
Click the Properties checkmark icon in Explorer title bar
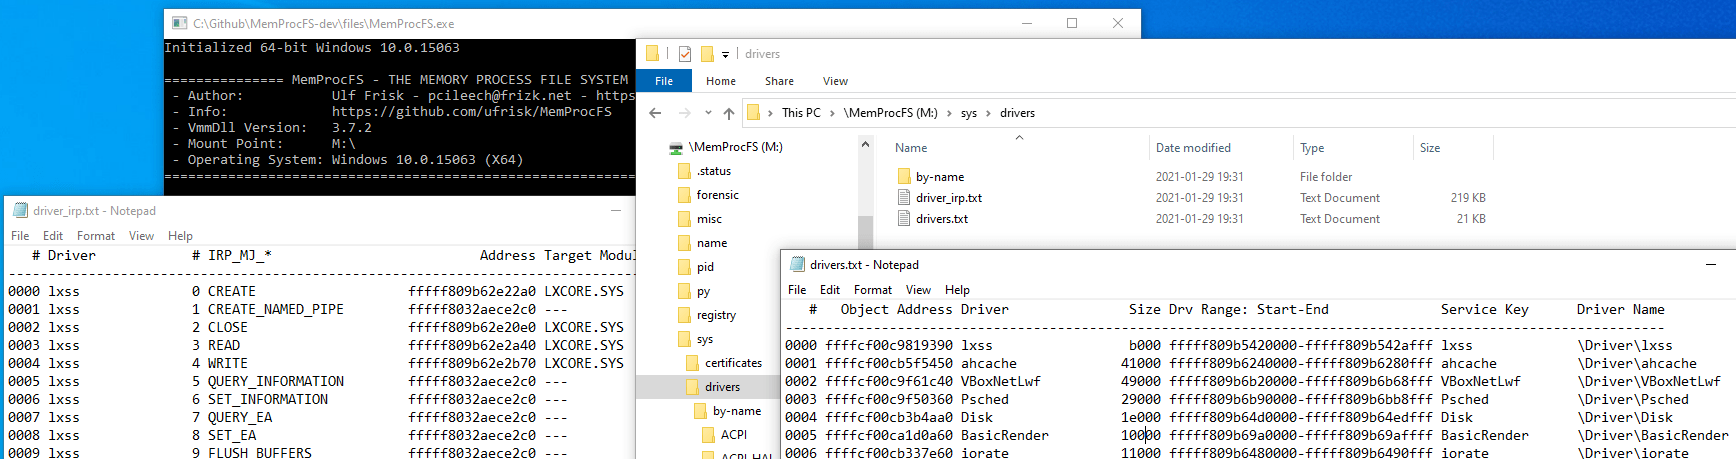[x=685, y=54]
